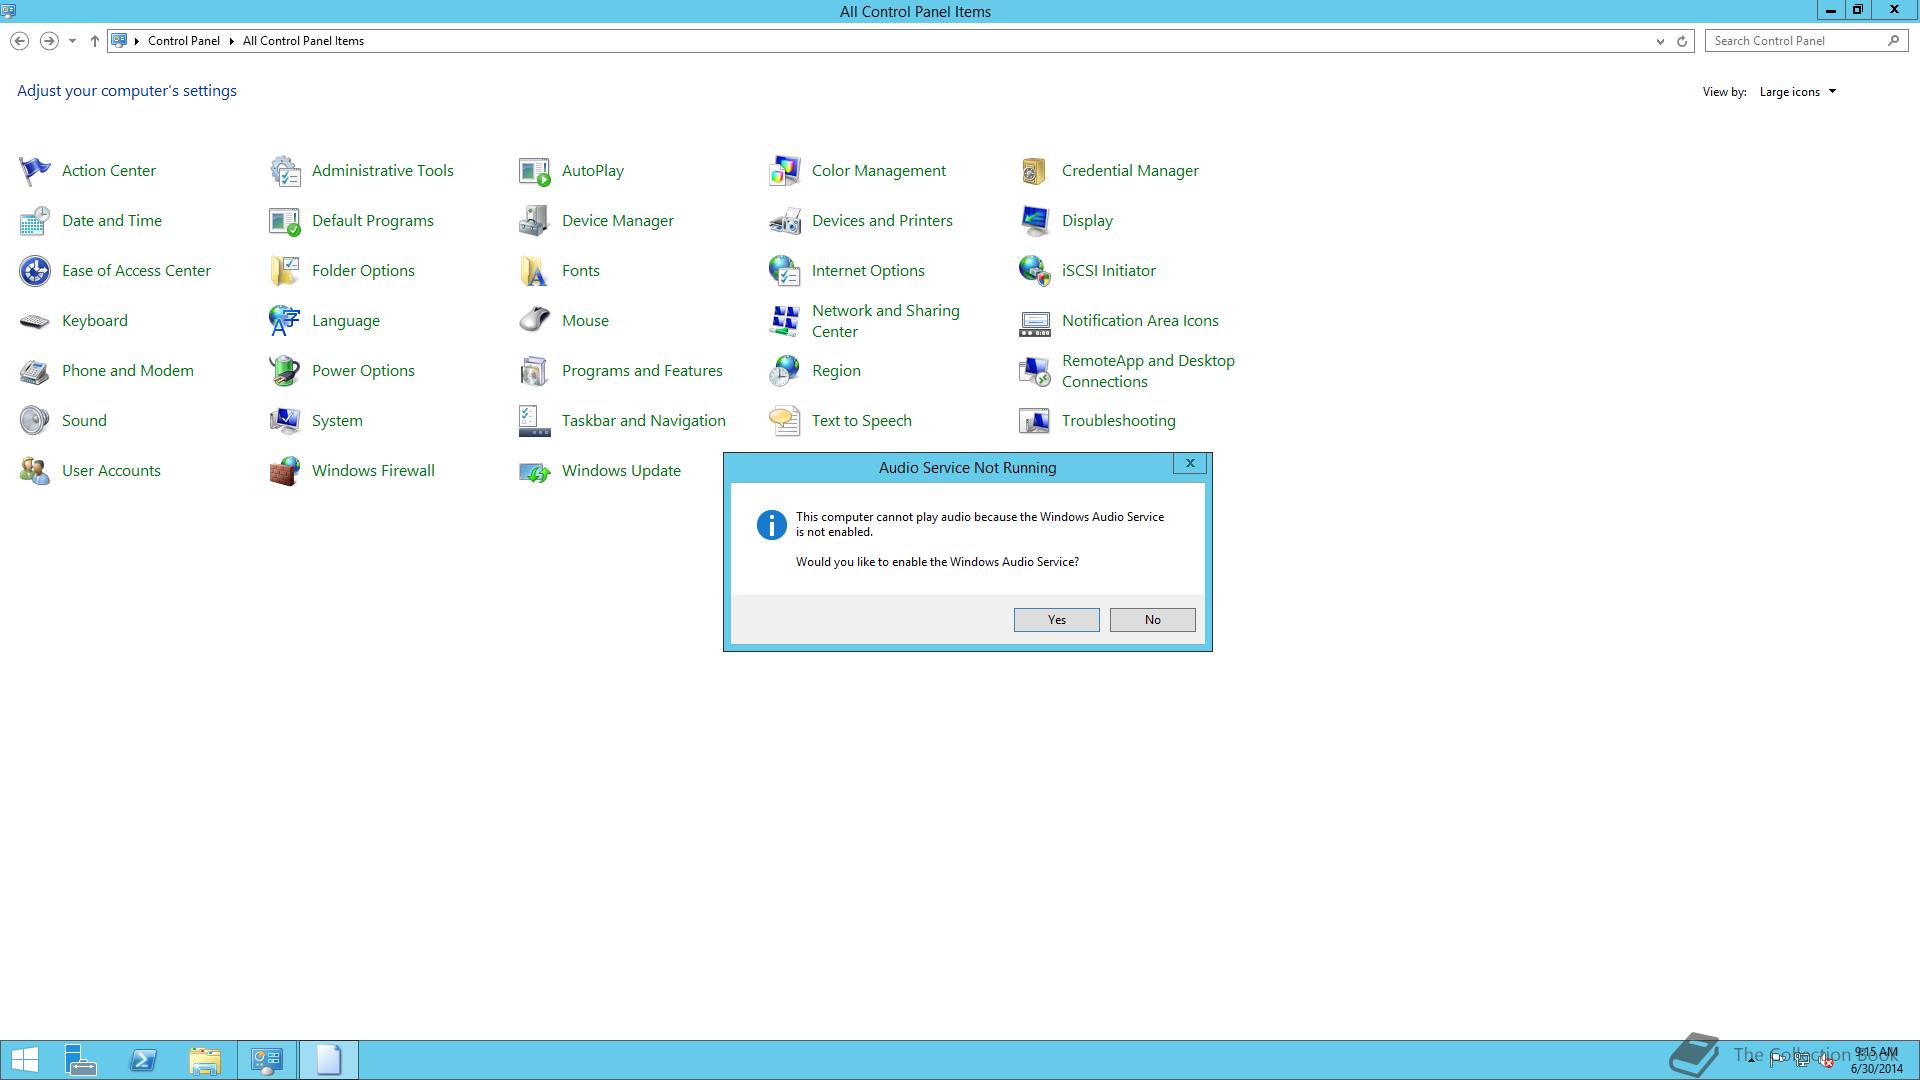Click No in Audio Service dialog
Image resolution: width=1920 pixels, height=1080 pixels.
click(x=1153, y=620)
